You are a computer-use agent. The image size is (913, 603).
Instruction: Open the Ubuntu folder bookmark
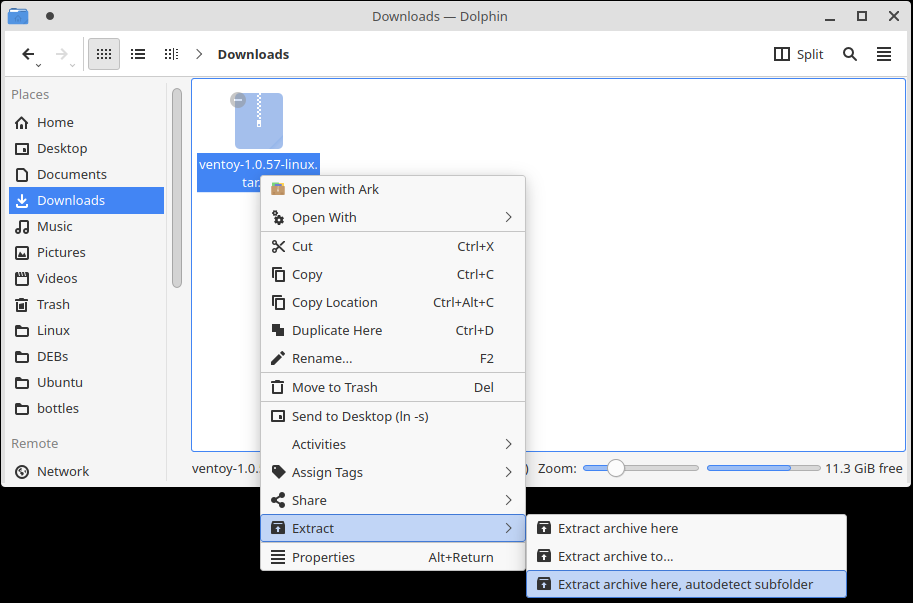[86, 382]
